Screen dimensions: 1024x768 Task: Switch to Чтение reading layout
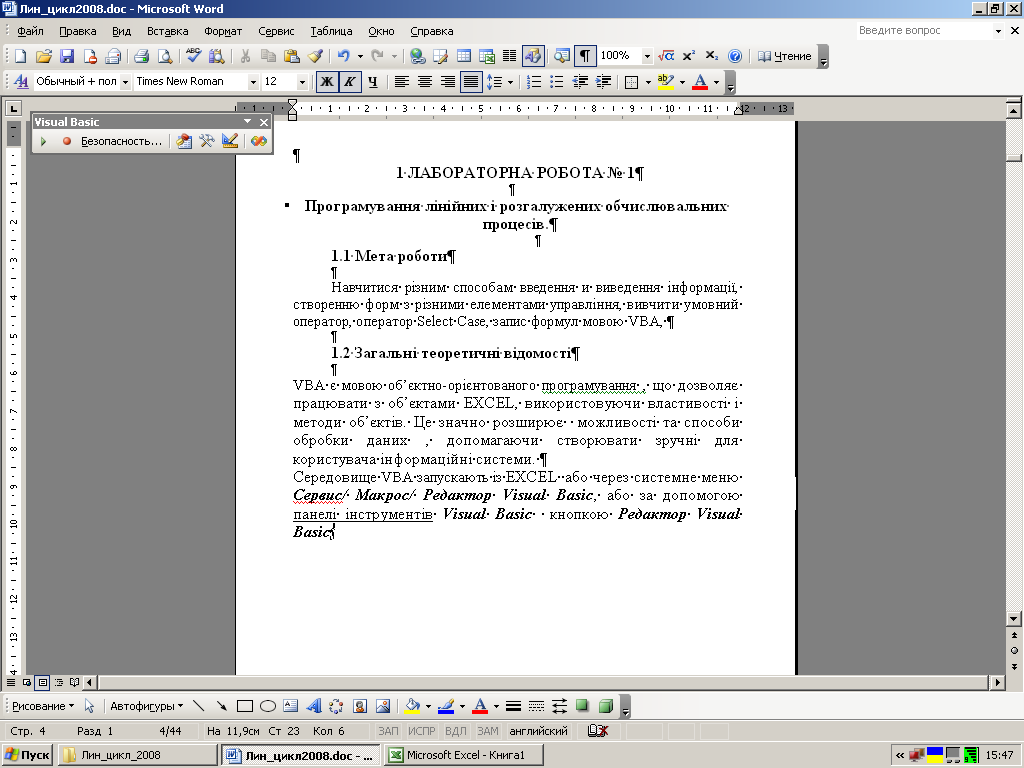pos(784,57)
